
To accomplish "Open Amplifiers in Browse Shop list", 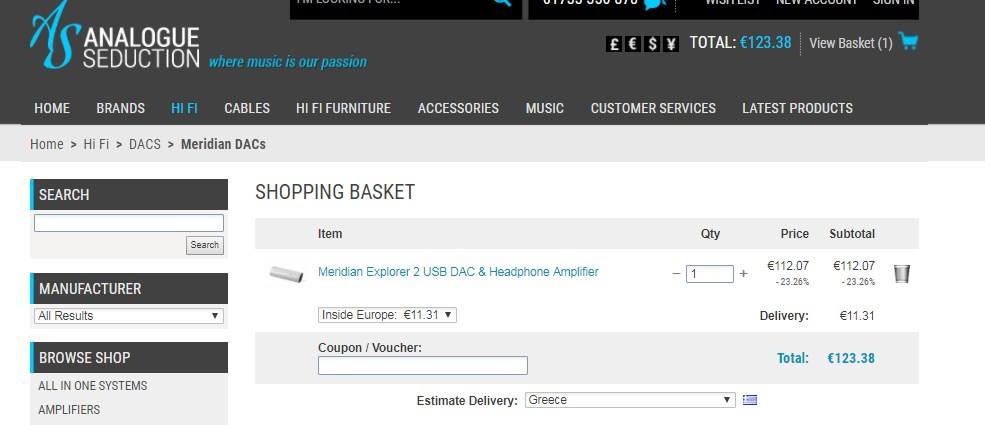I will [x=69, y=410].
